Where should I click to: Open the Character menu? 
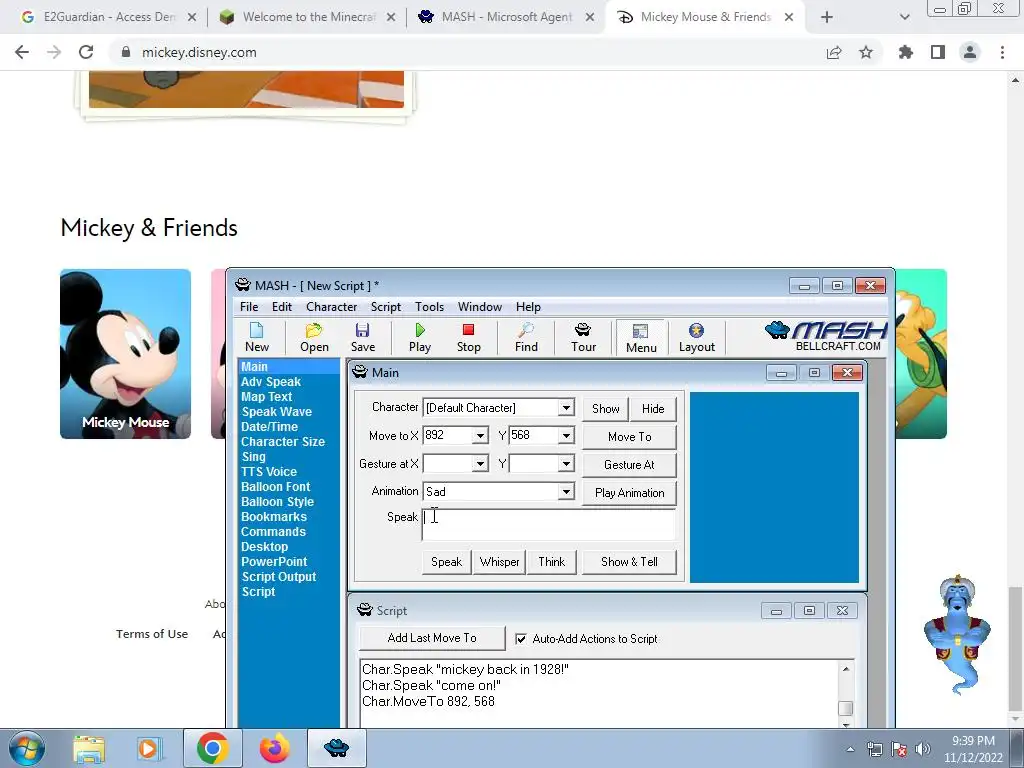(x=332, y=307)
